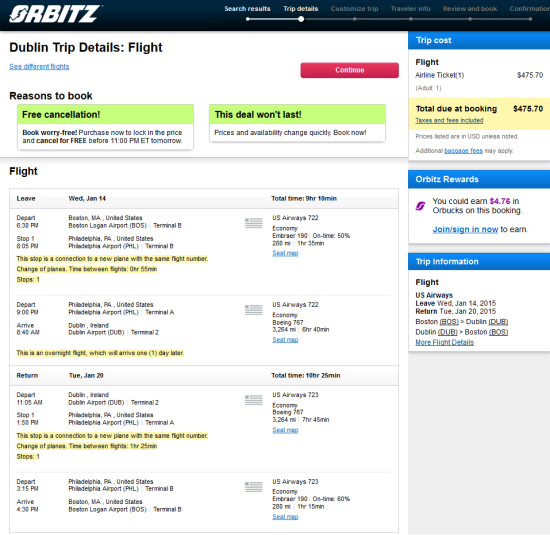550x535 pixels.
Task: Click Total time: 10hr 25min text
Action: 306,376
